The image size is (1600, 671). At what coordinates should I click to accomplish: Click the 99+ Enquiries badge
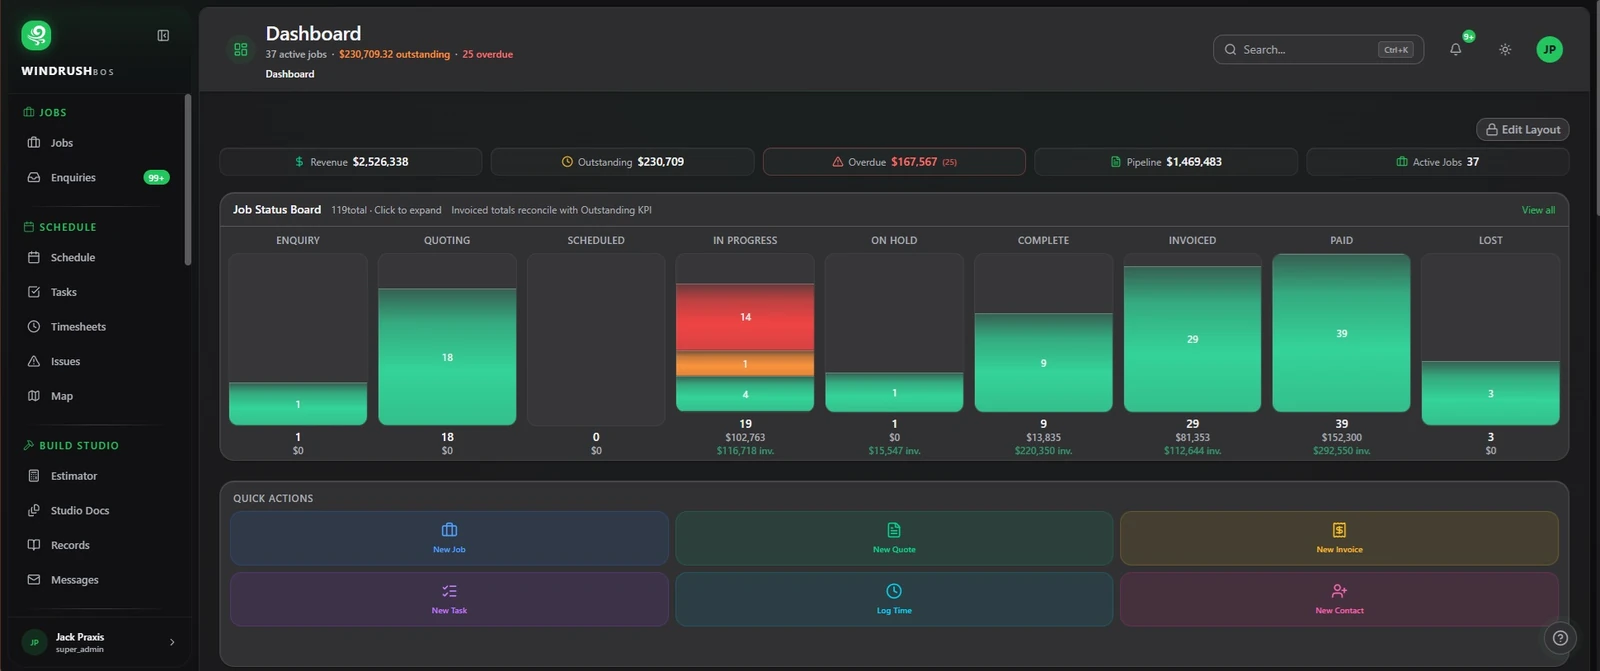coord(156,178)
